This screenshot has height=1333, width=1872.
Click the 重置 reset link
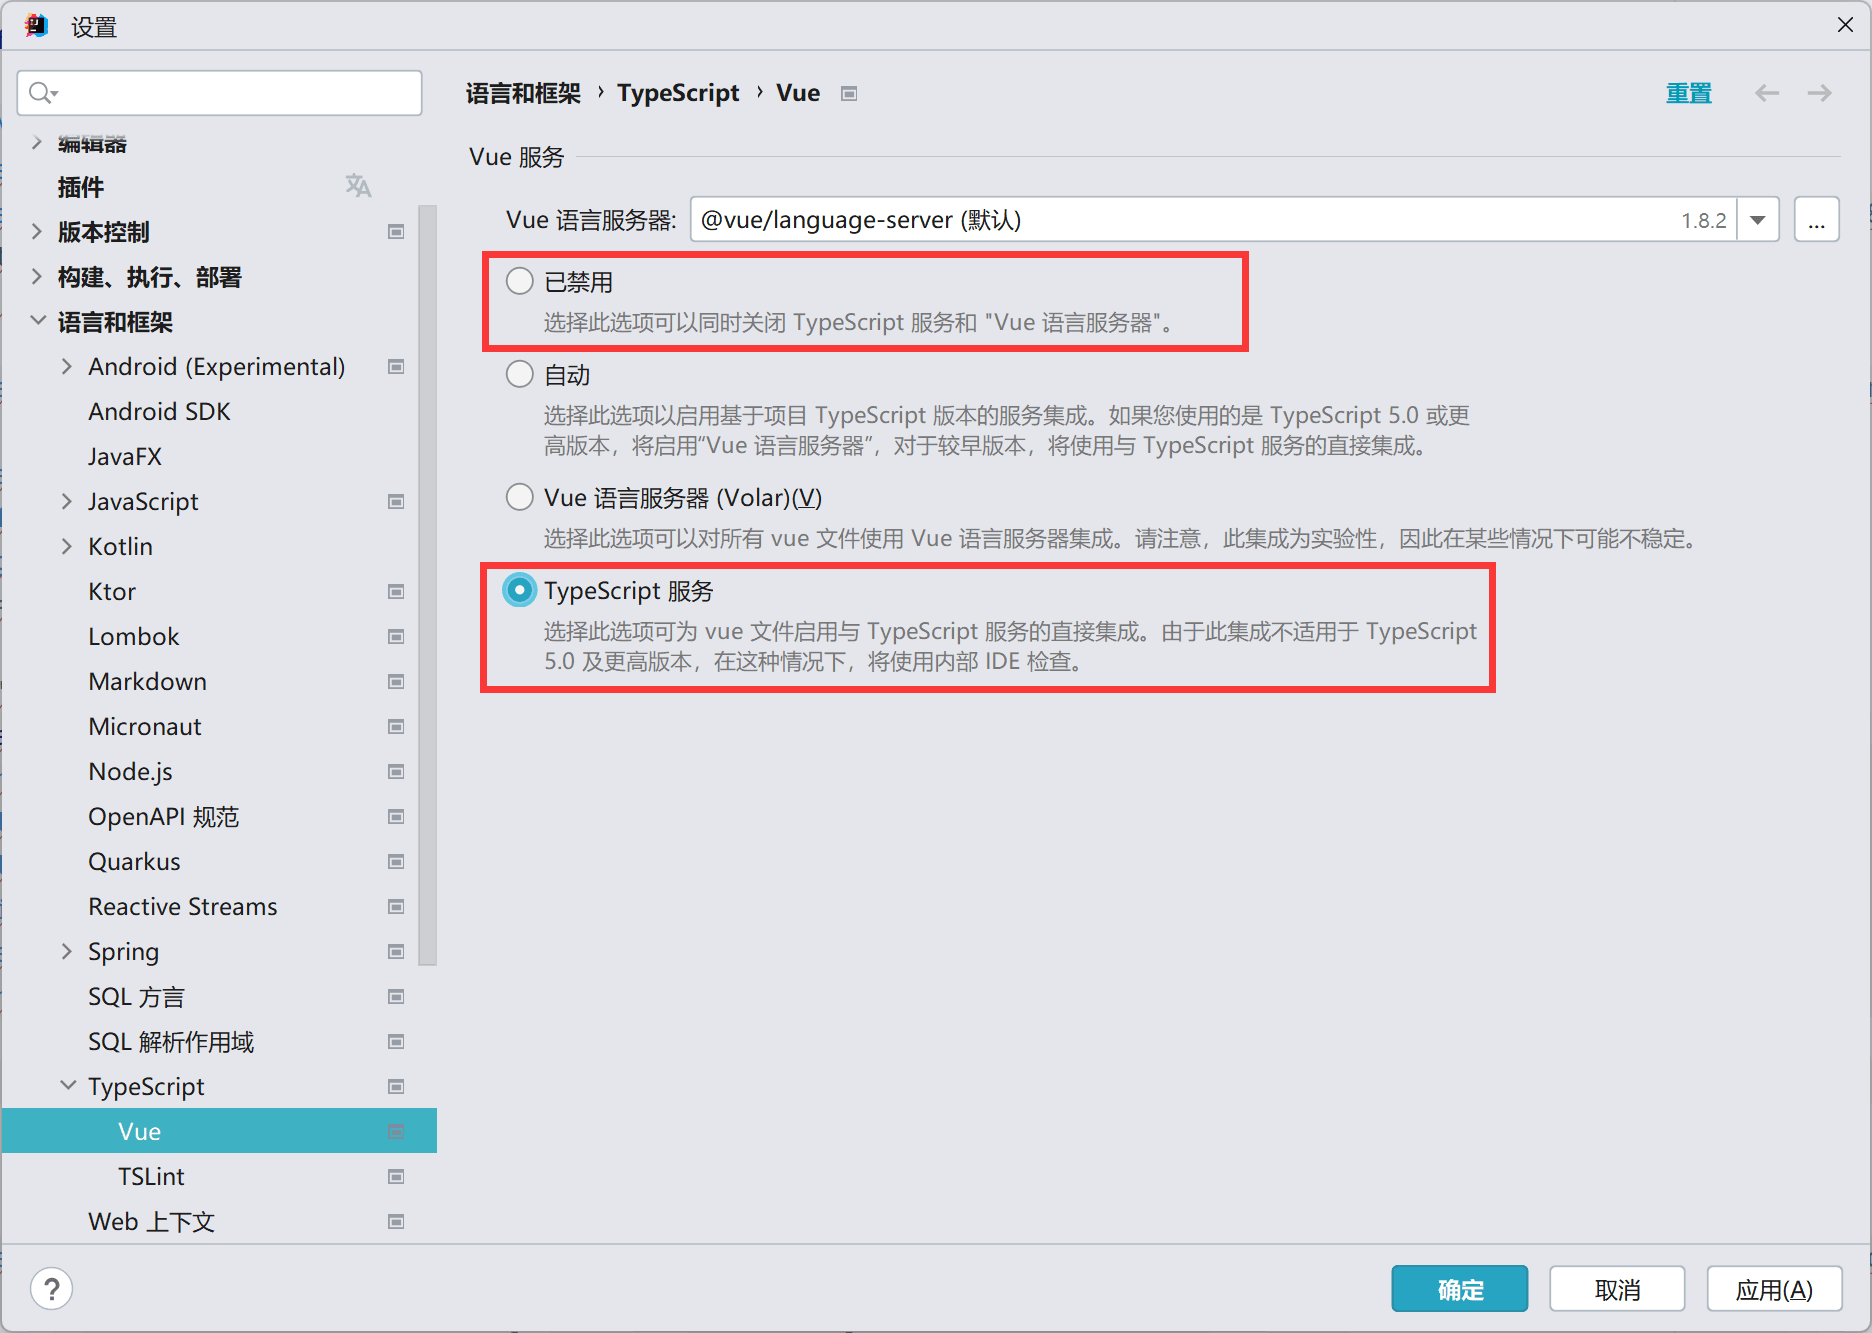pyautogui.click(x=1688, y=93)
